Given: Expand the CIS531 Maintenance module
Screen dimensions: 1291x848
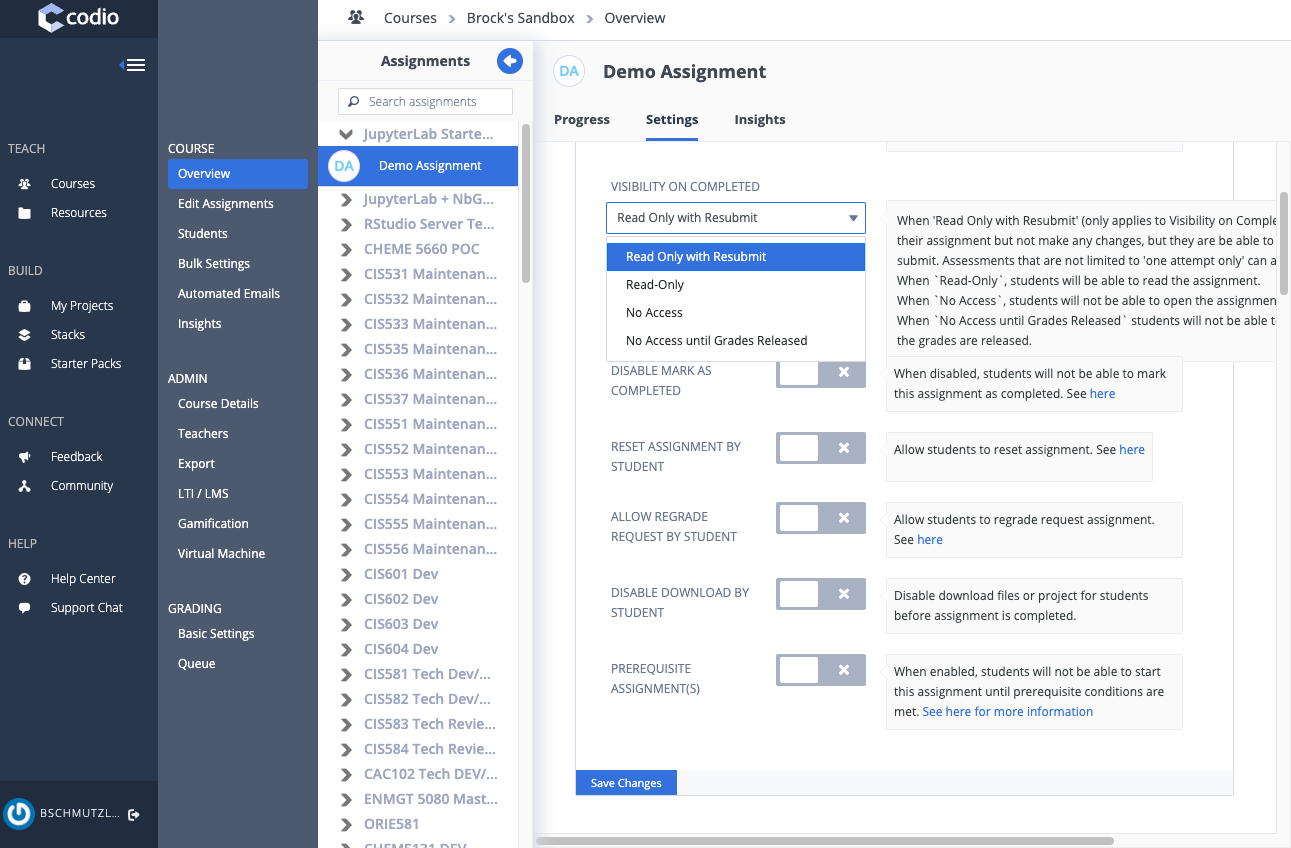Looking at the screenshot, I should click(346, 274).
